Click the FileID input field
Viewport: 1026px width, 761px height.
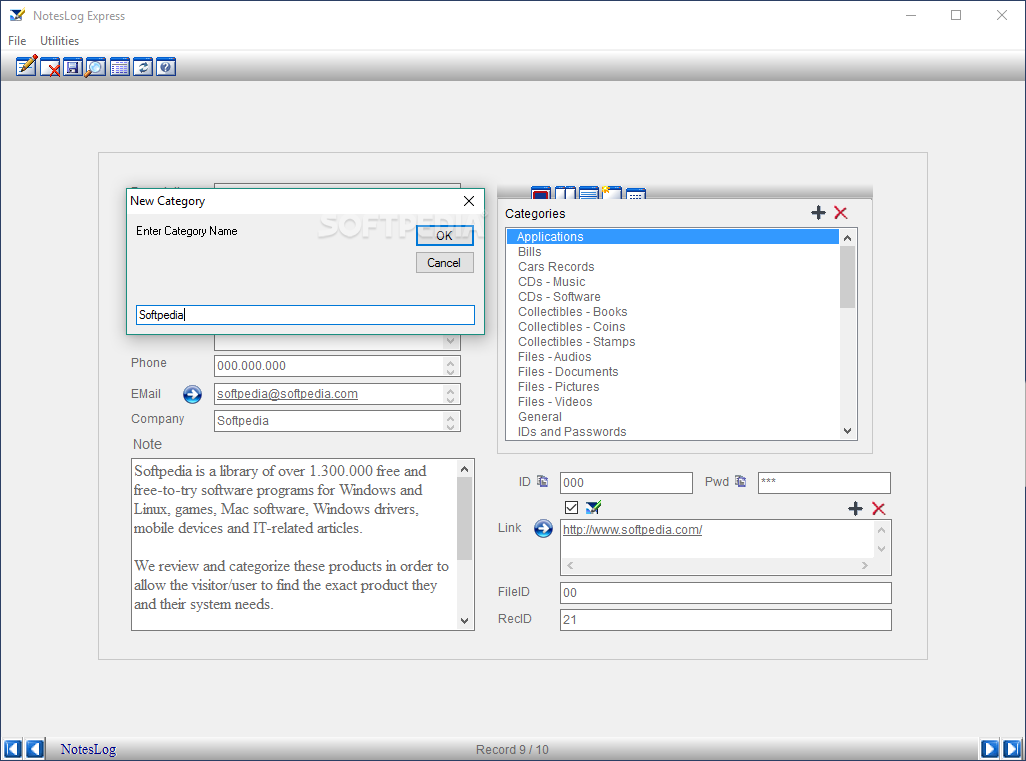click(726, 593)
